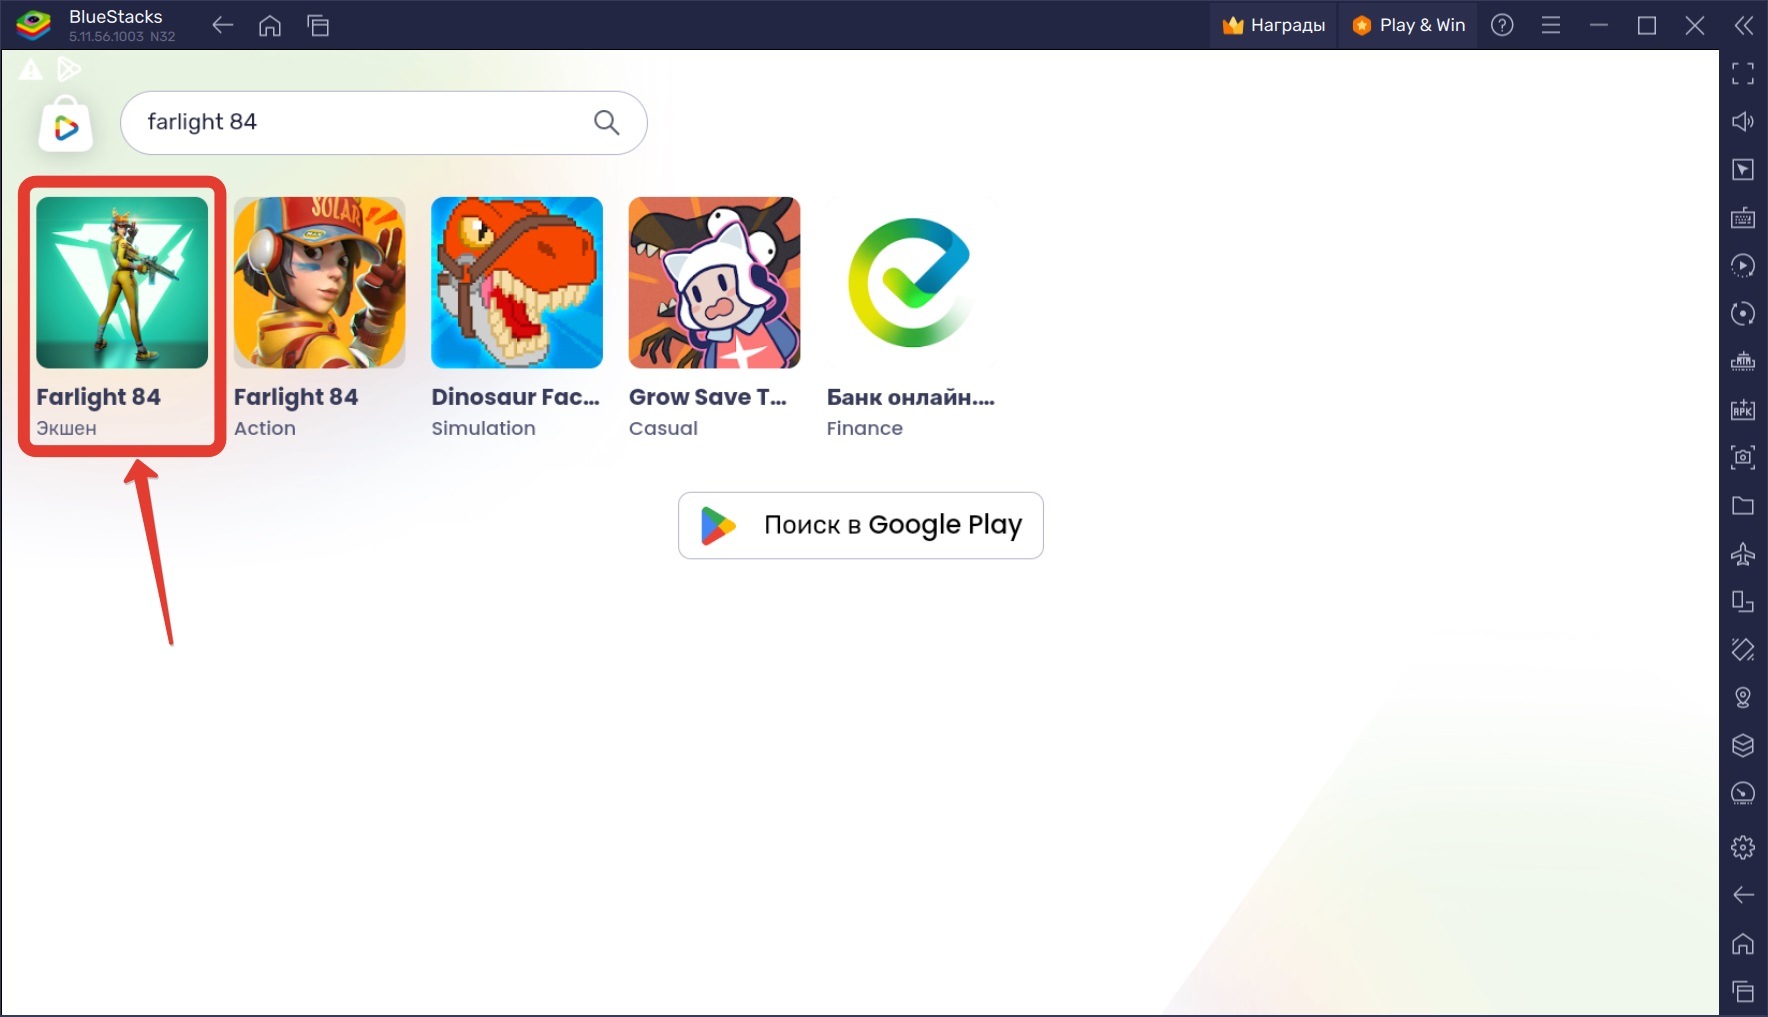
Task: Click the warning triangle icon
Action: tap(31, 69)
